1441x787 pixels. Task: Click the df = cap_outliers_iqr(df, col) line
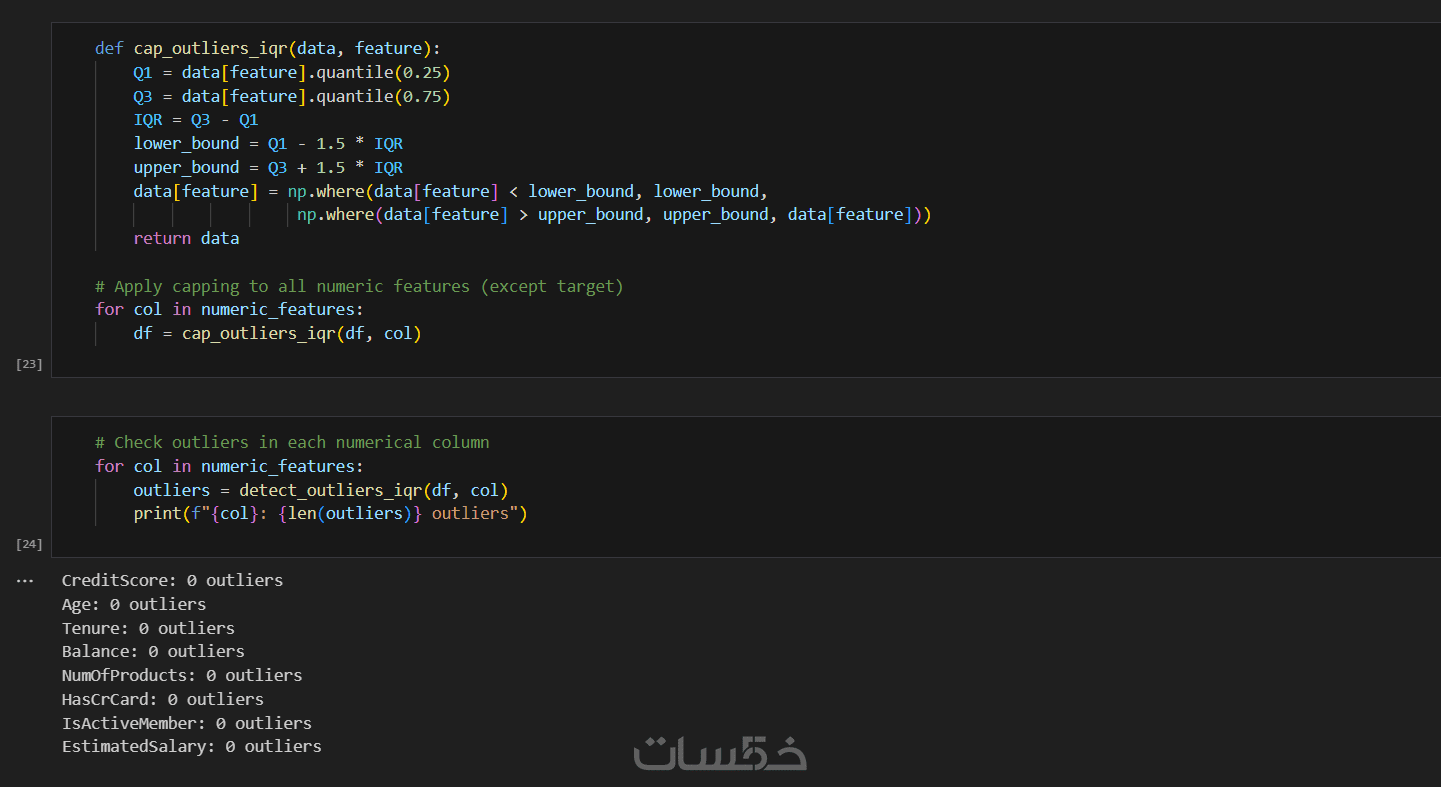[277, 334]
